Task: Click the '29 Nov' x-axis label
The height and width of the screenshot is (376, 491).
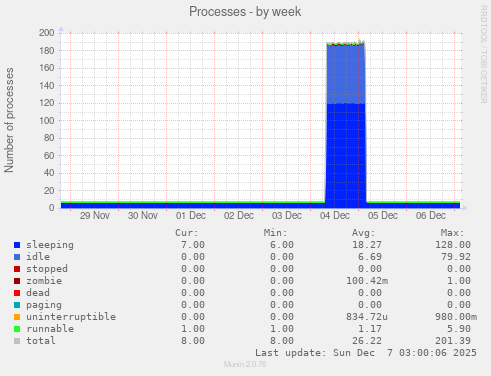Action: point(95,216)
